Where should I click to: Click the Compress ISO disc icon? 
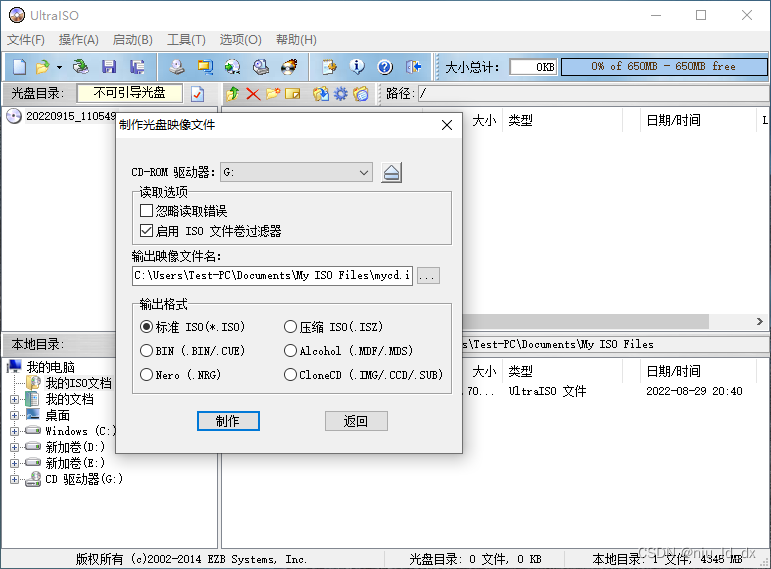(233, 67)
